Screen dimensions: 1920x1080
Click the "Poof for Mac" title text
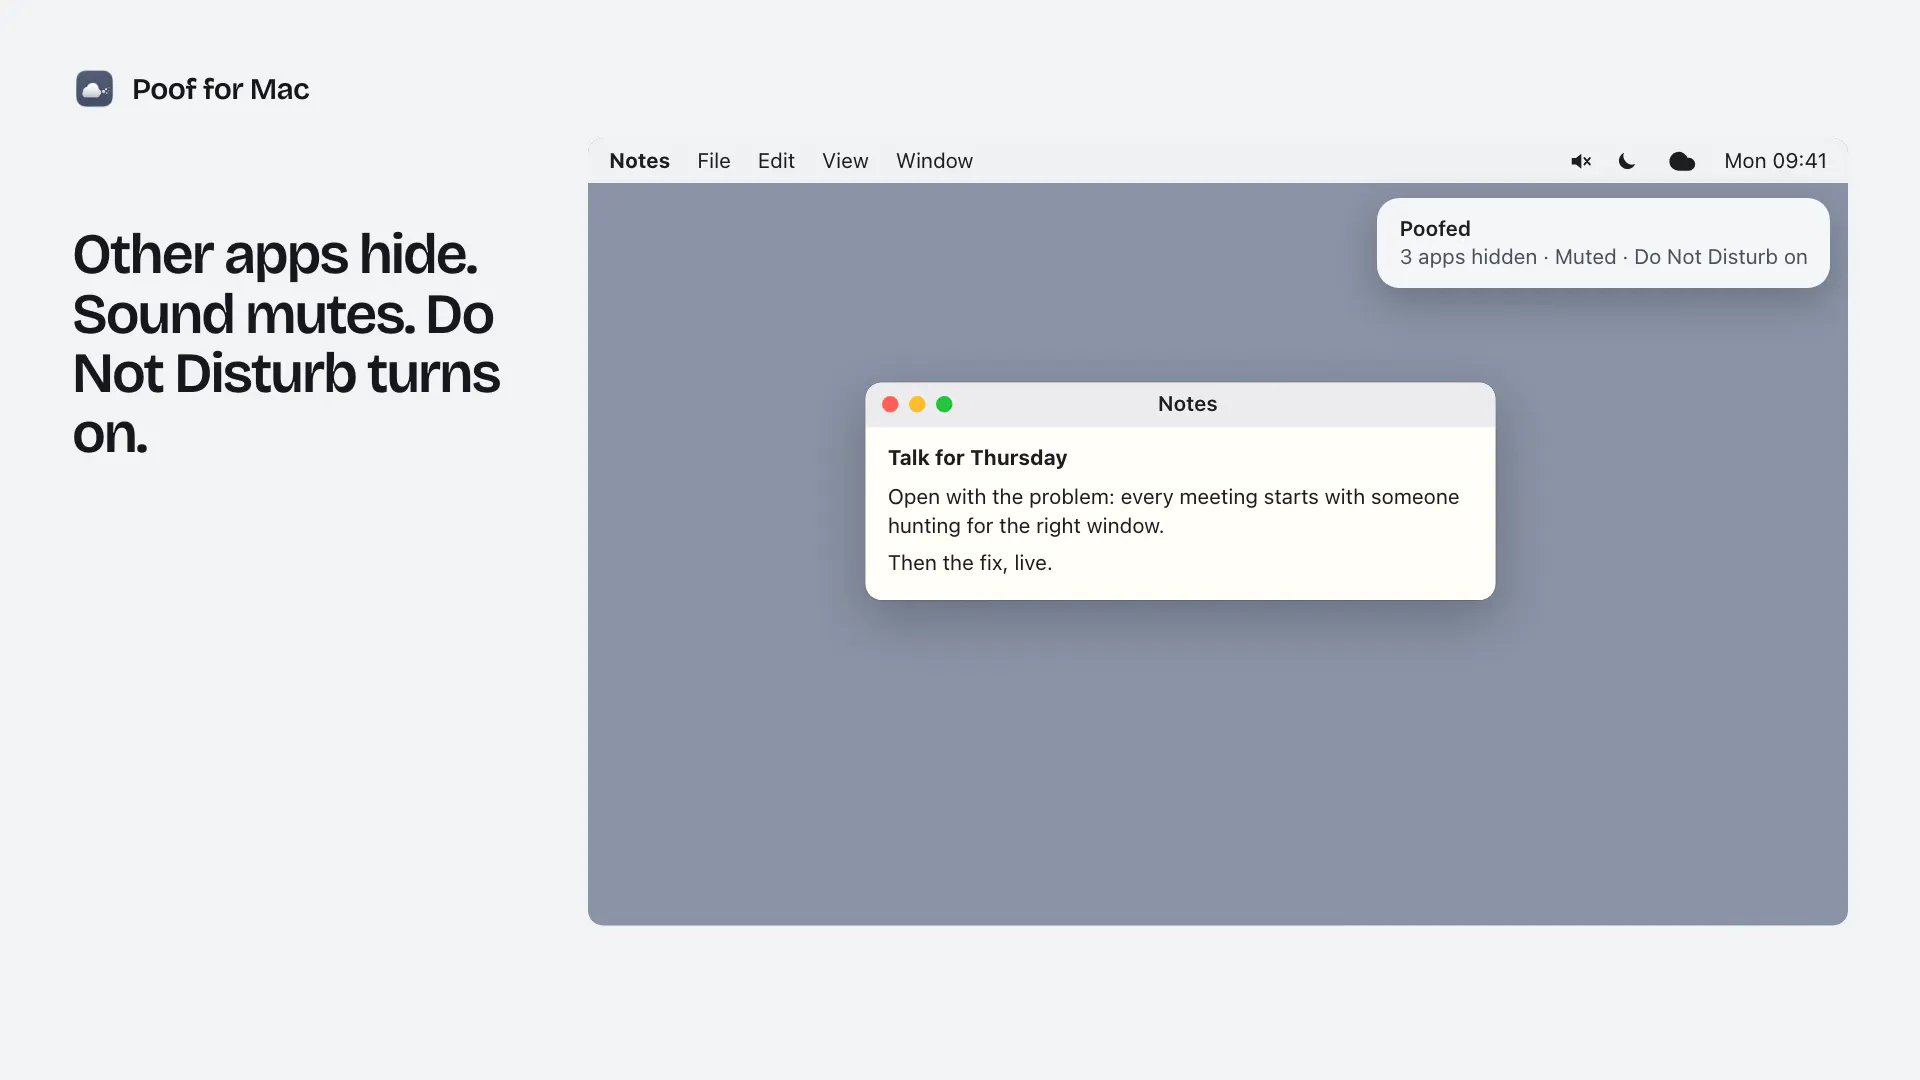pyautogui.click(x=221, y=89)
